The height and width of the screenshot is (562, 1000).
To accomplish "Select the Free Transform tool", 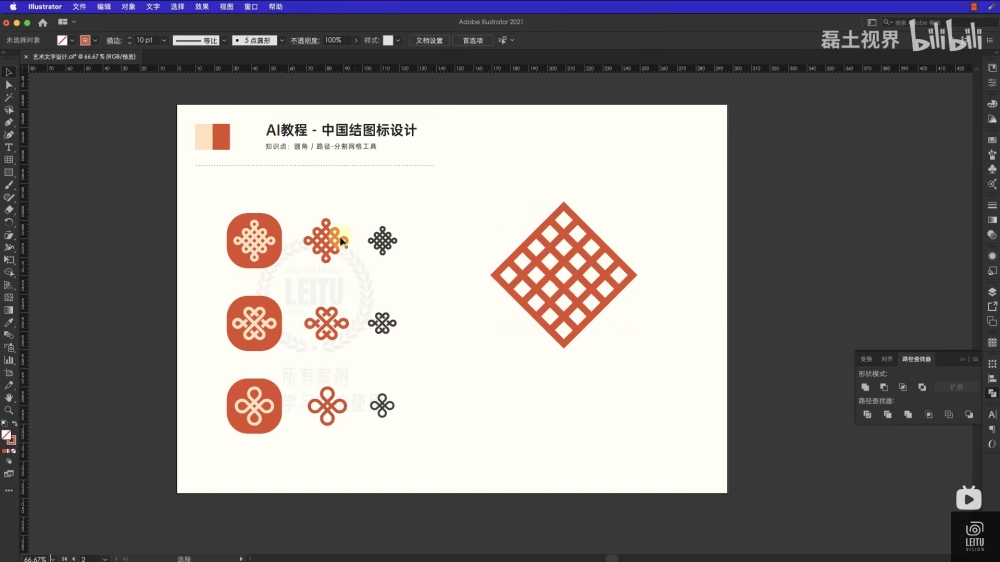I will [x=9, y=260].
